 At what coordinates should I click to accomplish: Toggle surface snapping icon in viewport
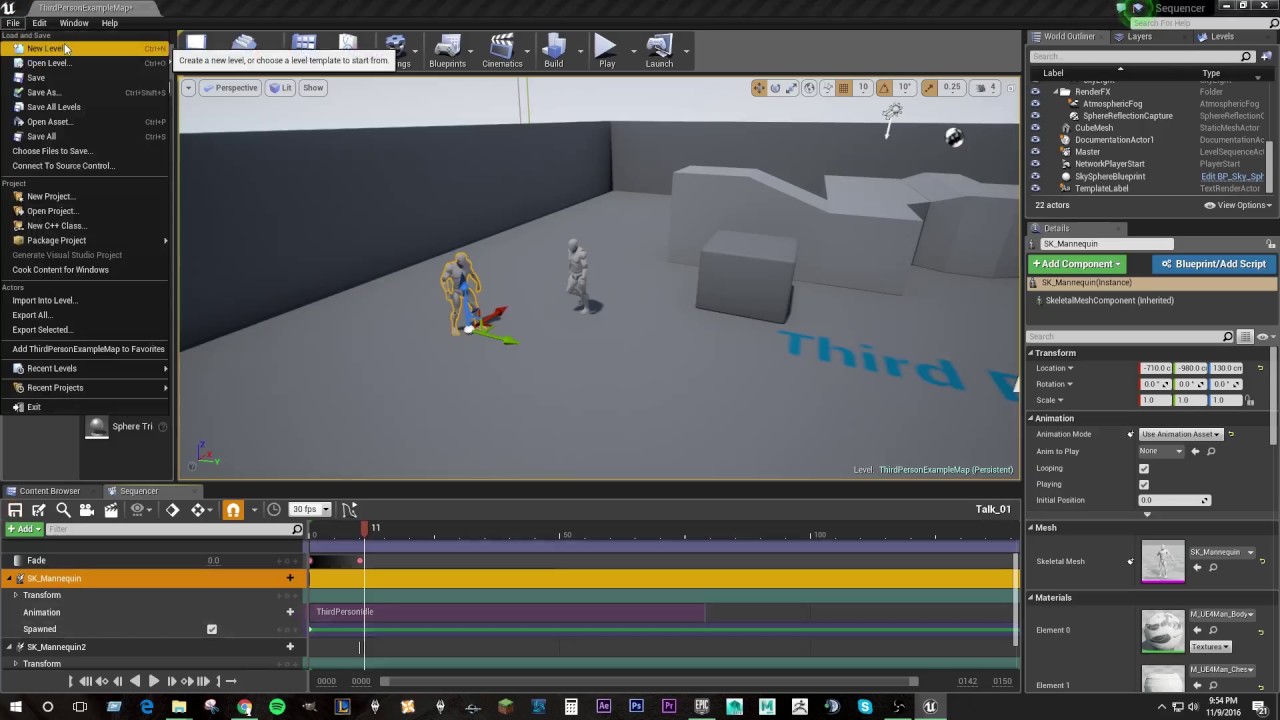(x=826, y=88)
